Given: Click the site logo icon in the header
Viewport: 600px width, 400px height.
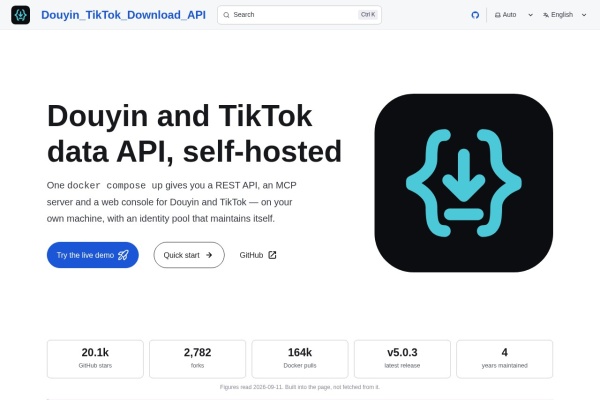Looking at the screenshot, I should [x=21, y=15].
